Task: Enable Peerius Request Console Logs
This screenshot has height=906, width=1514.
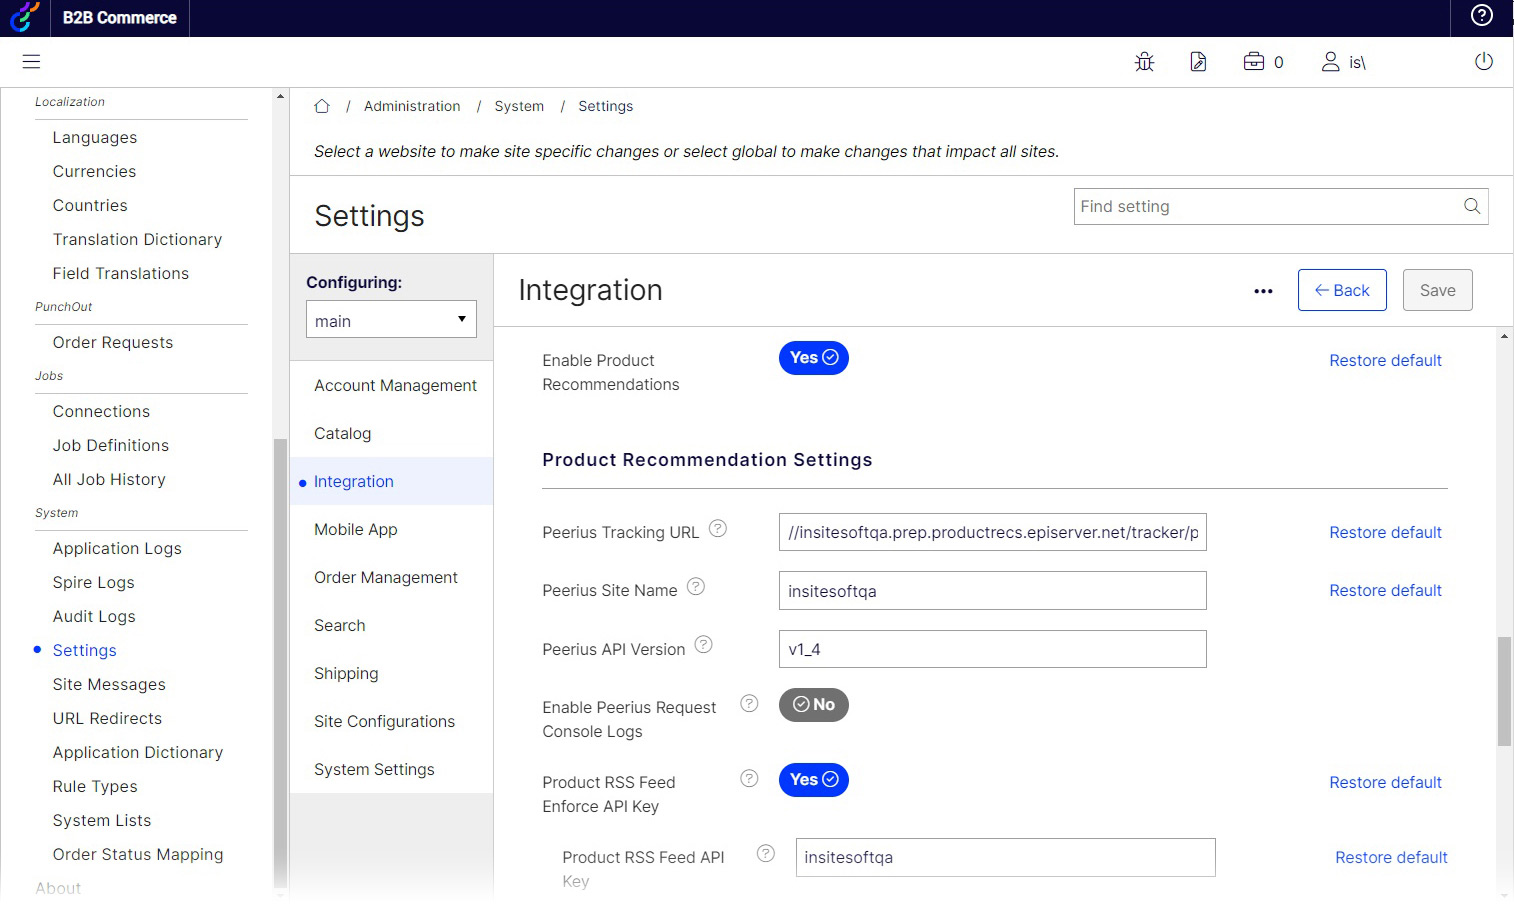Action: click(x=813, y=704)
